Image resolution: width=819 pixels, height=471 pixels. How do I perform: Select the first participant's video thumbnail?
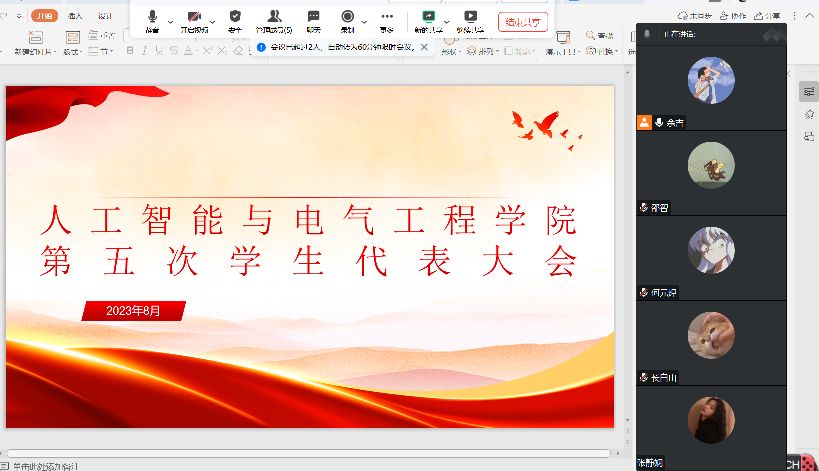[711, 80]
